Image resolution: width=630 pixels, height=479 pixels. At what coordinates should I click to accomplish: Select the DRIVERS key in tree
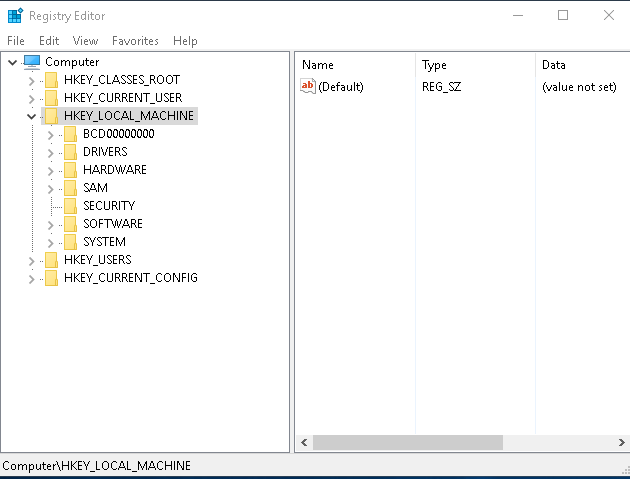(x=105, y=152)
